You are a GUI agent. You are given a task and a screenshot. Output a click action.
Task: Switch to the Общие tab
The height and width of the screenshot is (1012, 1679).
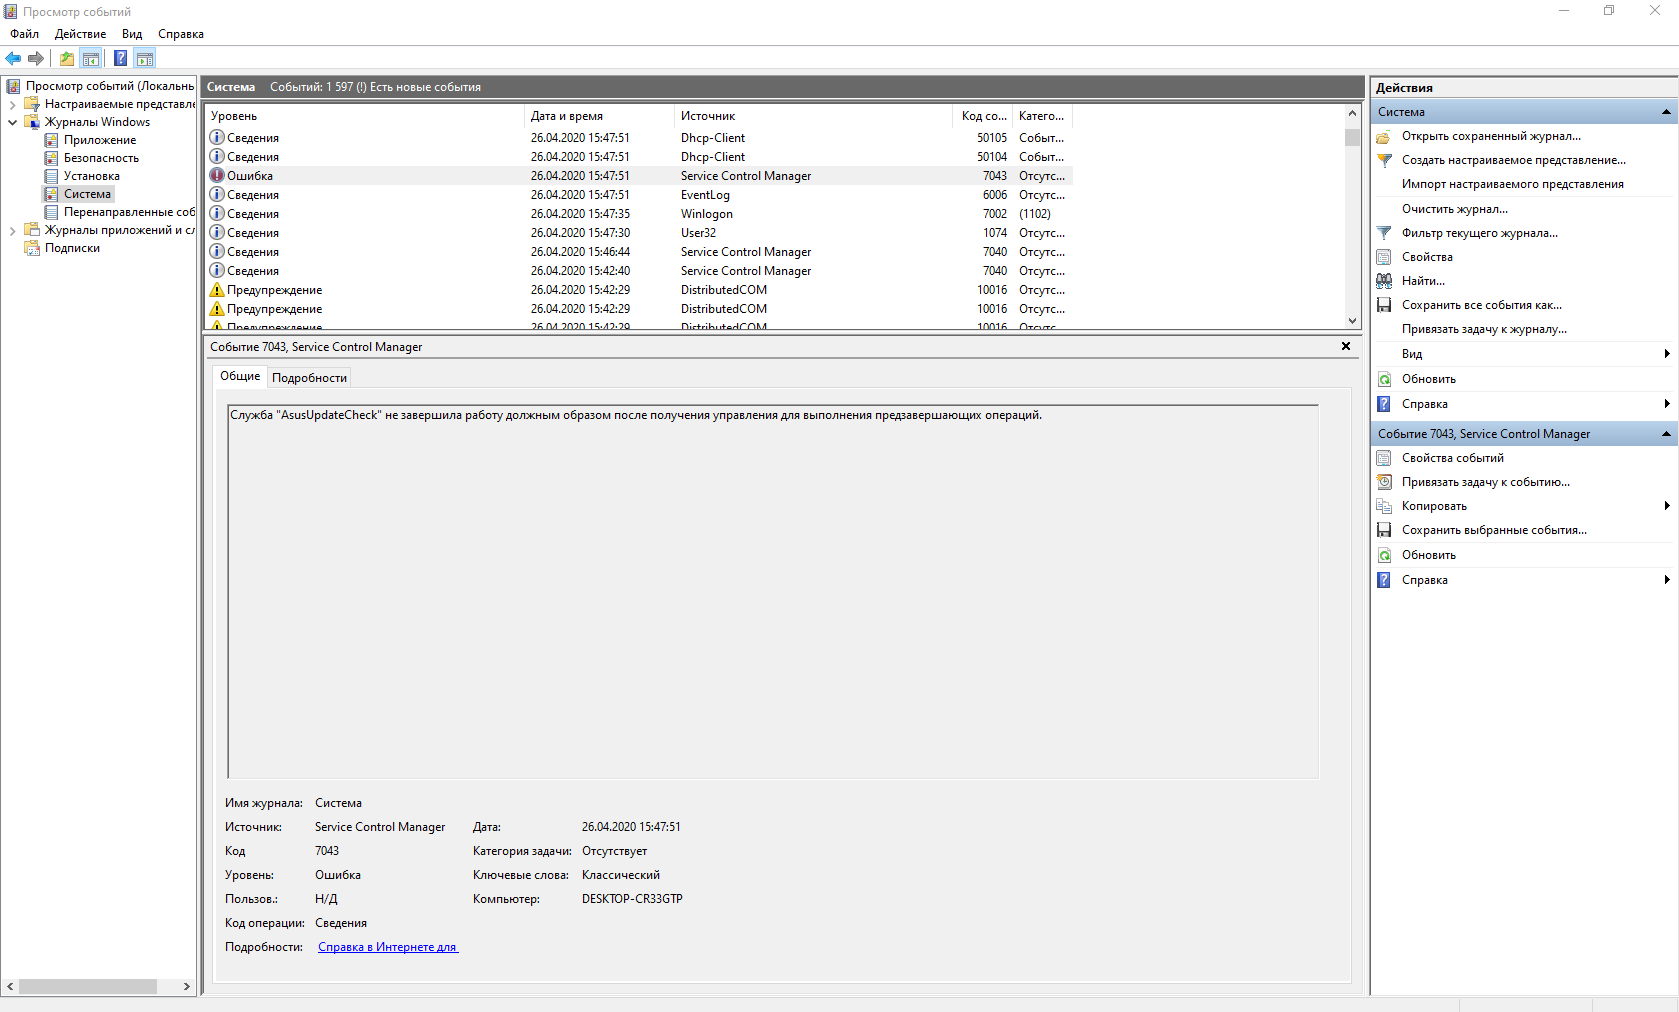(x=240, y=376)
